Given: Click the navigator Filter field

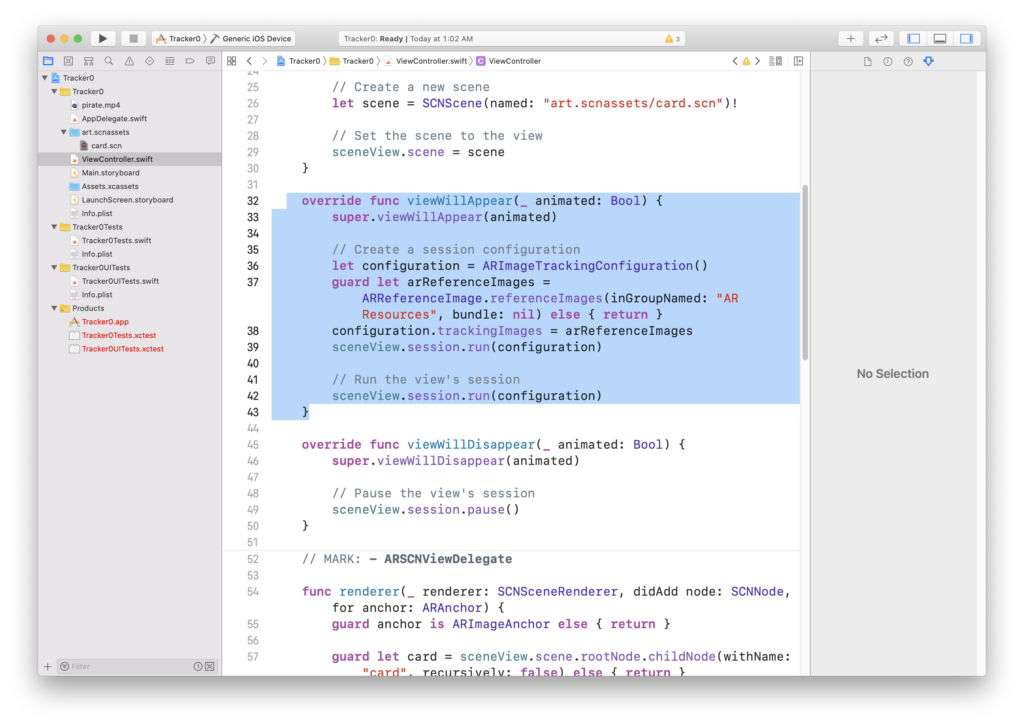Looking at the screenshot, I should (125, 666).
